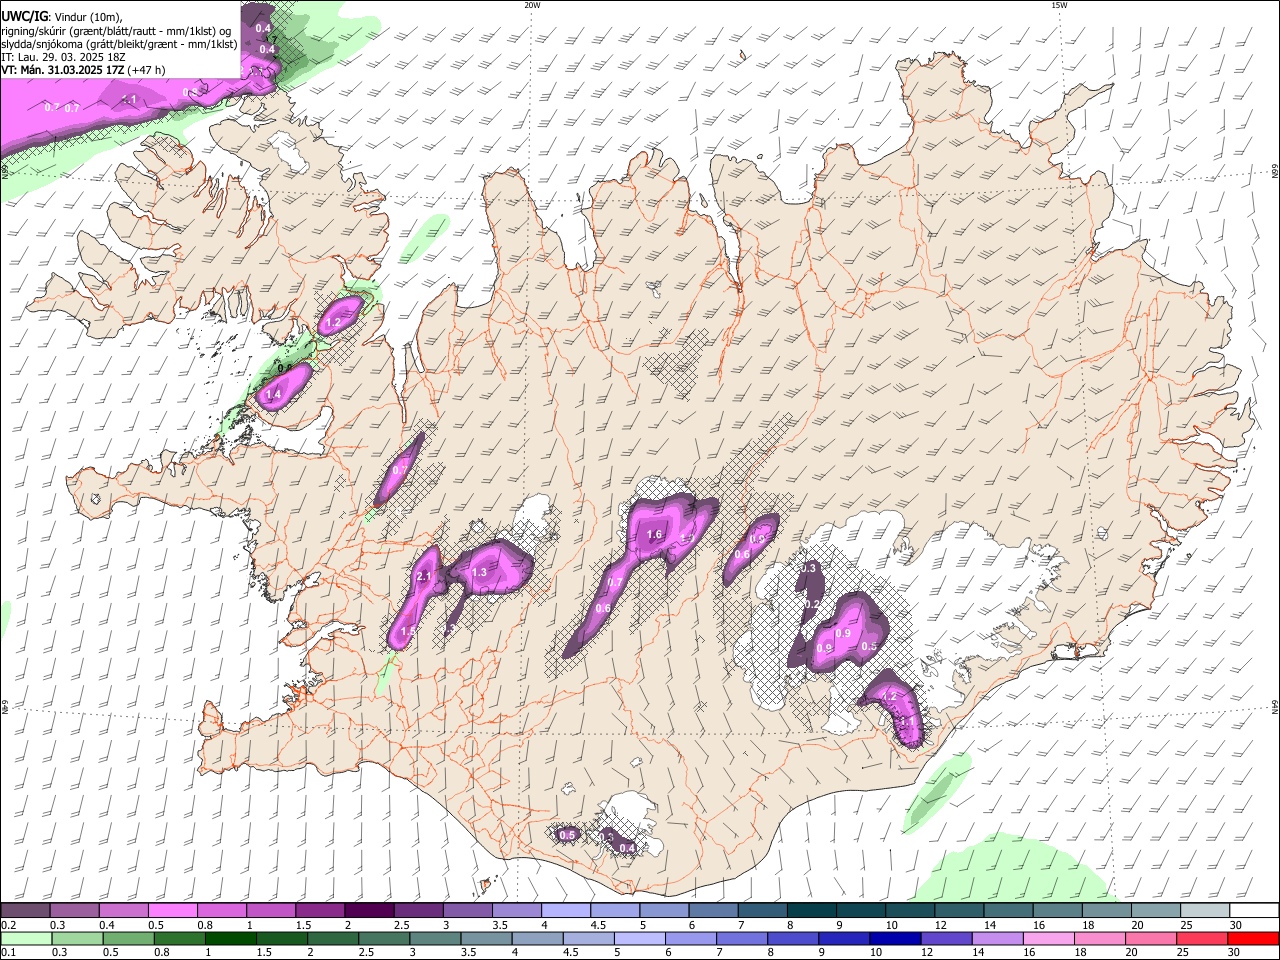The image size is (1280, 960).
Task: Click the white upper-scale swatch above 30
Action: [x=1254, y=910]
